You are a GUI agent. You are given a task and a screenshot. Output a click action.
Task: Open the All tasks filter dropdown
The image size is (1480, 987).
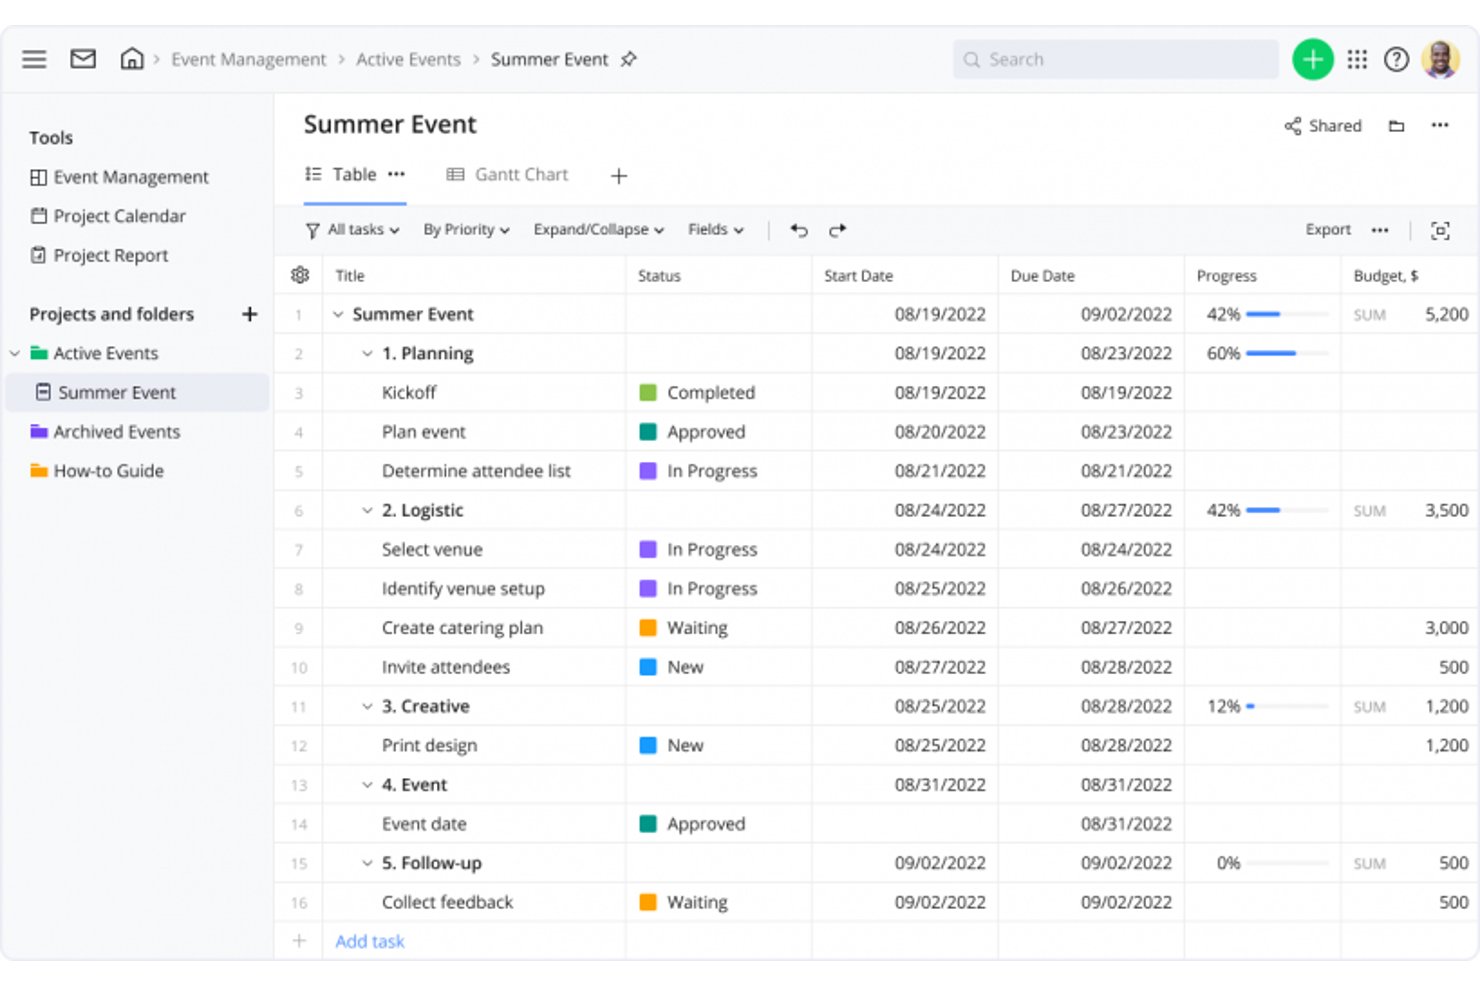pyautogui.click(x=352, y=230)
